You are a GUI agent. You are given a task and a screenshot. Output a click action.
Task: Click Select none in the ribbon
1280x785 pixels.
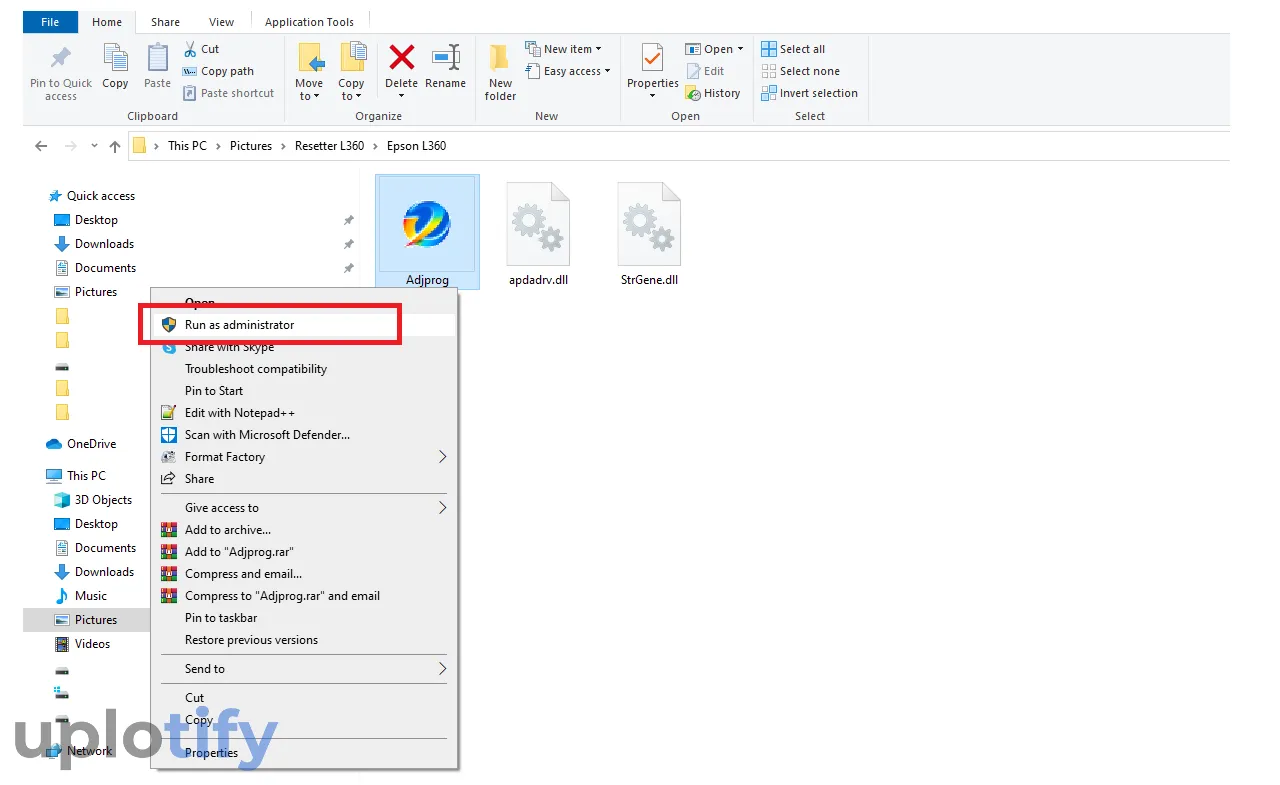coord(800,71)
